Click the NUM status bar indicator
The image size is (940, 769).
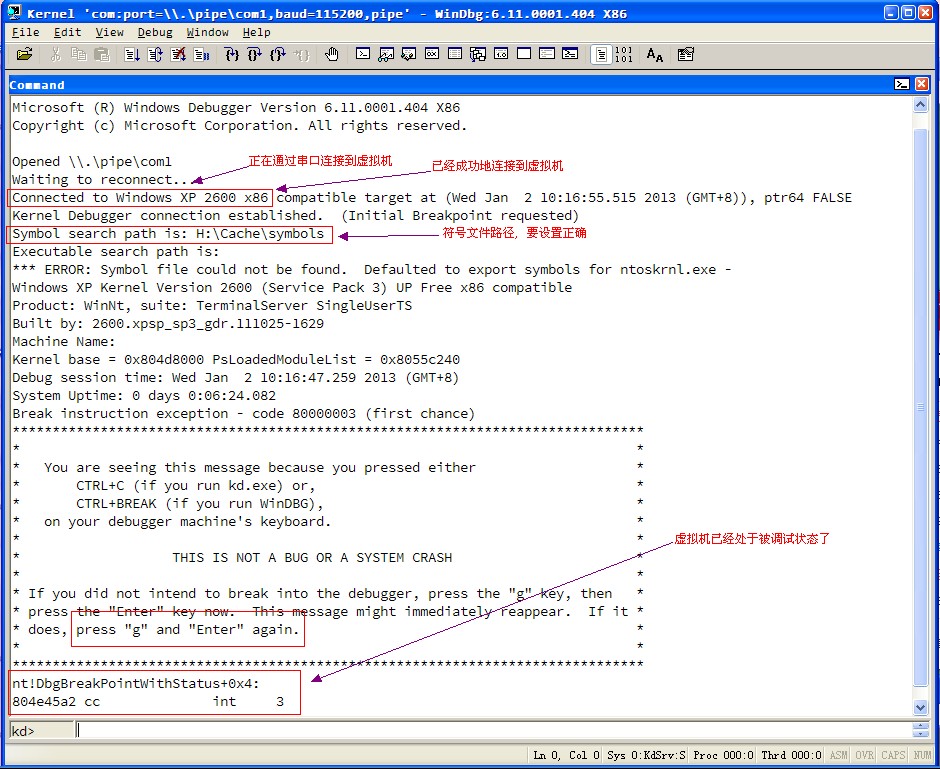[922, 755]
